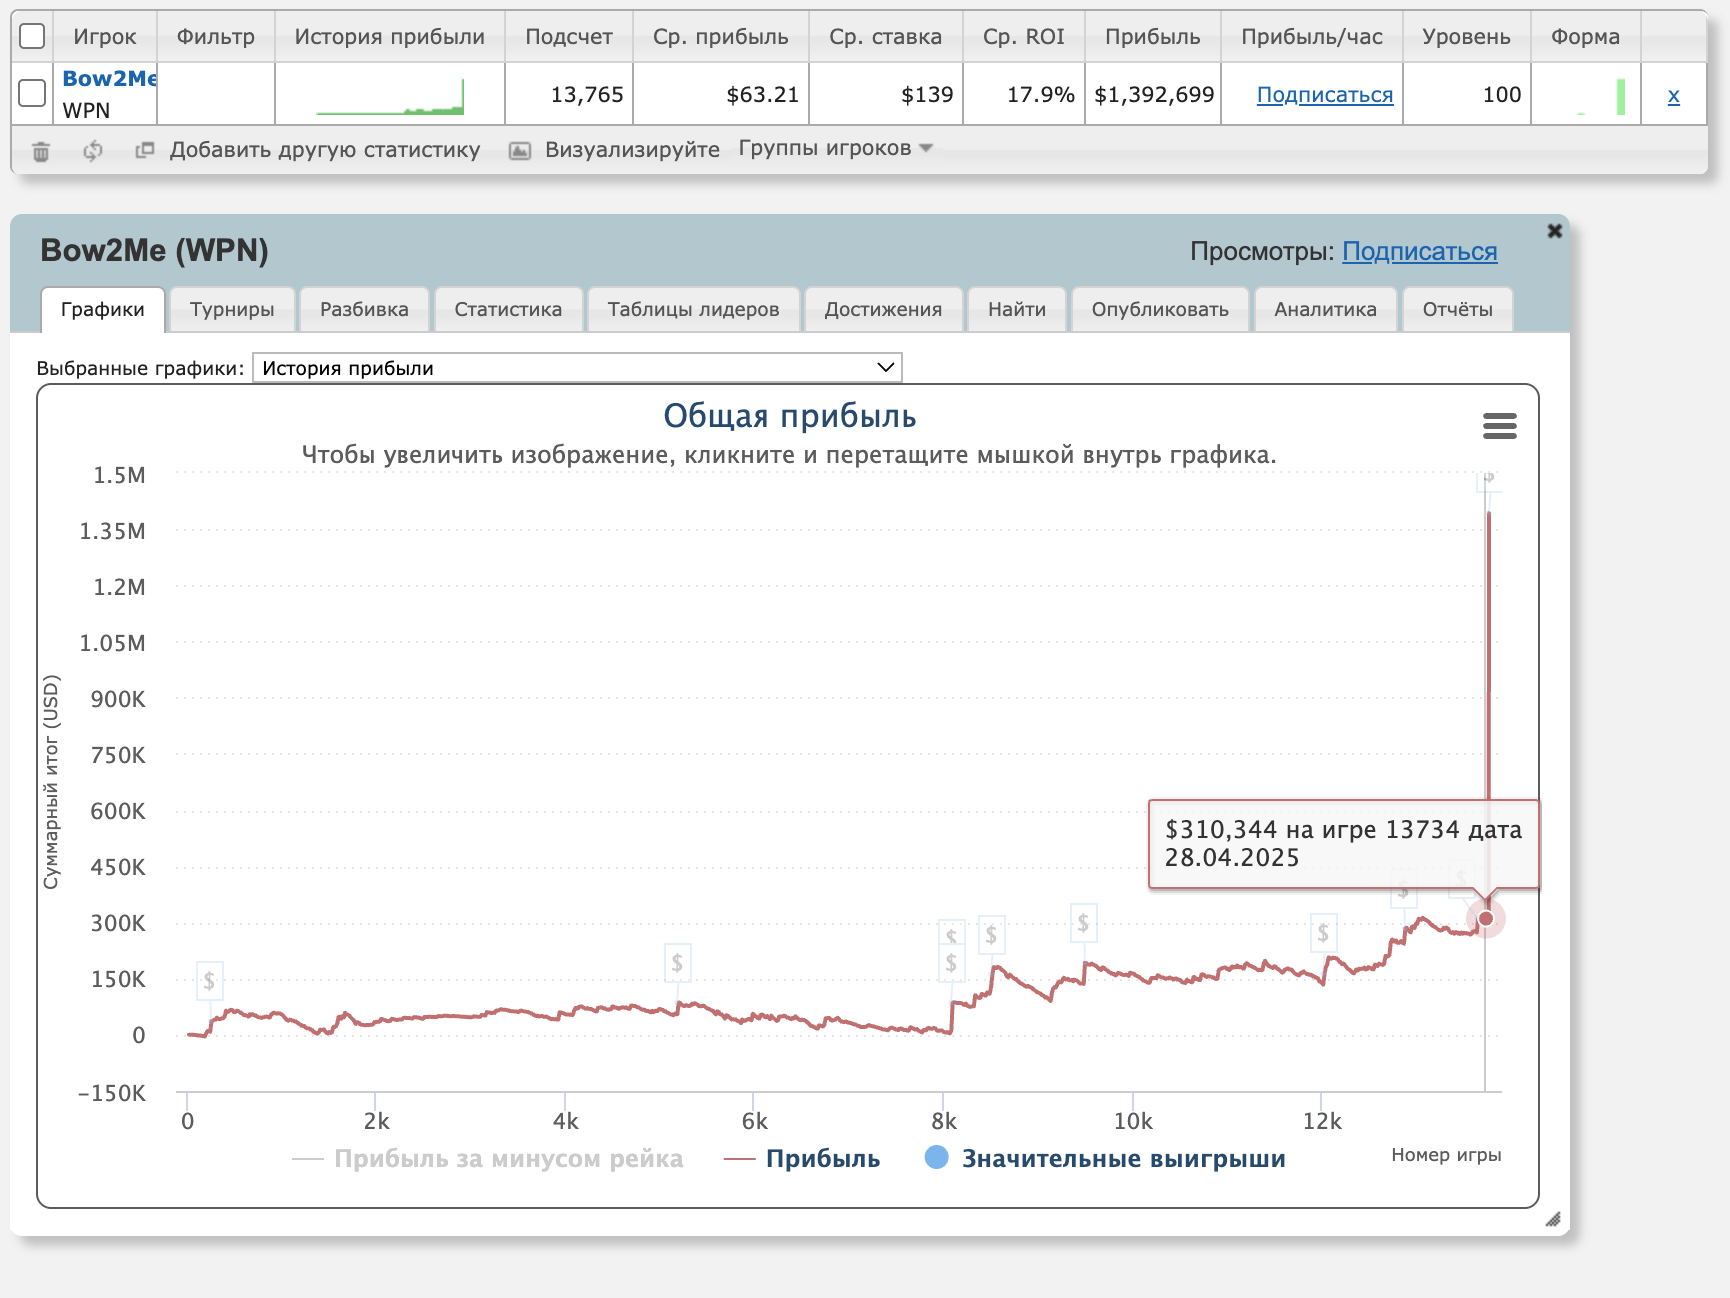Toggle Значительные выигрыши legend series
Viewport: 1730px width, 1298px height.
coord(1105,1158)
